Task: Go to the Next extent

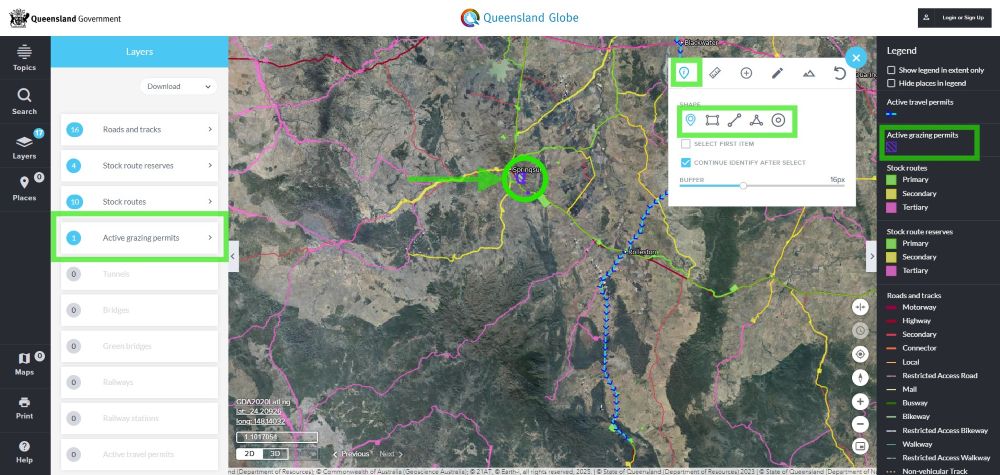Action: pos(391,454)
